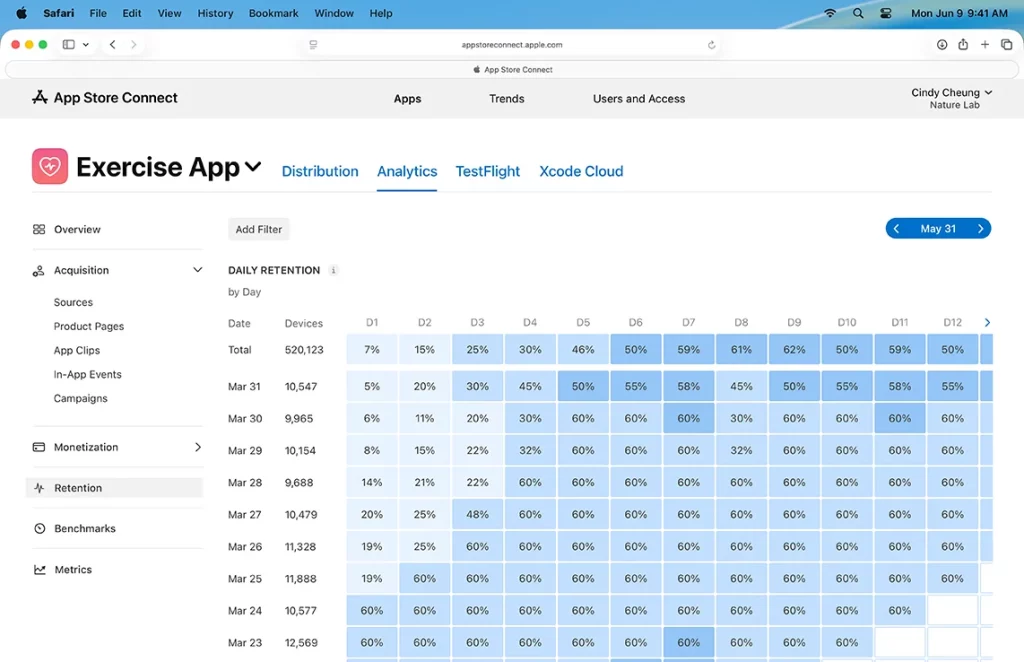The height and width of the screenshot is (662, 1024).
Task: Click the App Store Connect logo
Action: coord(39,98)
